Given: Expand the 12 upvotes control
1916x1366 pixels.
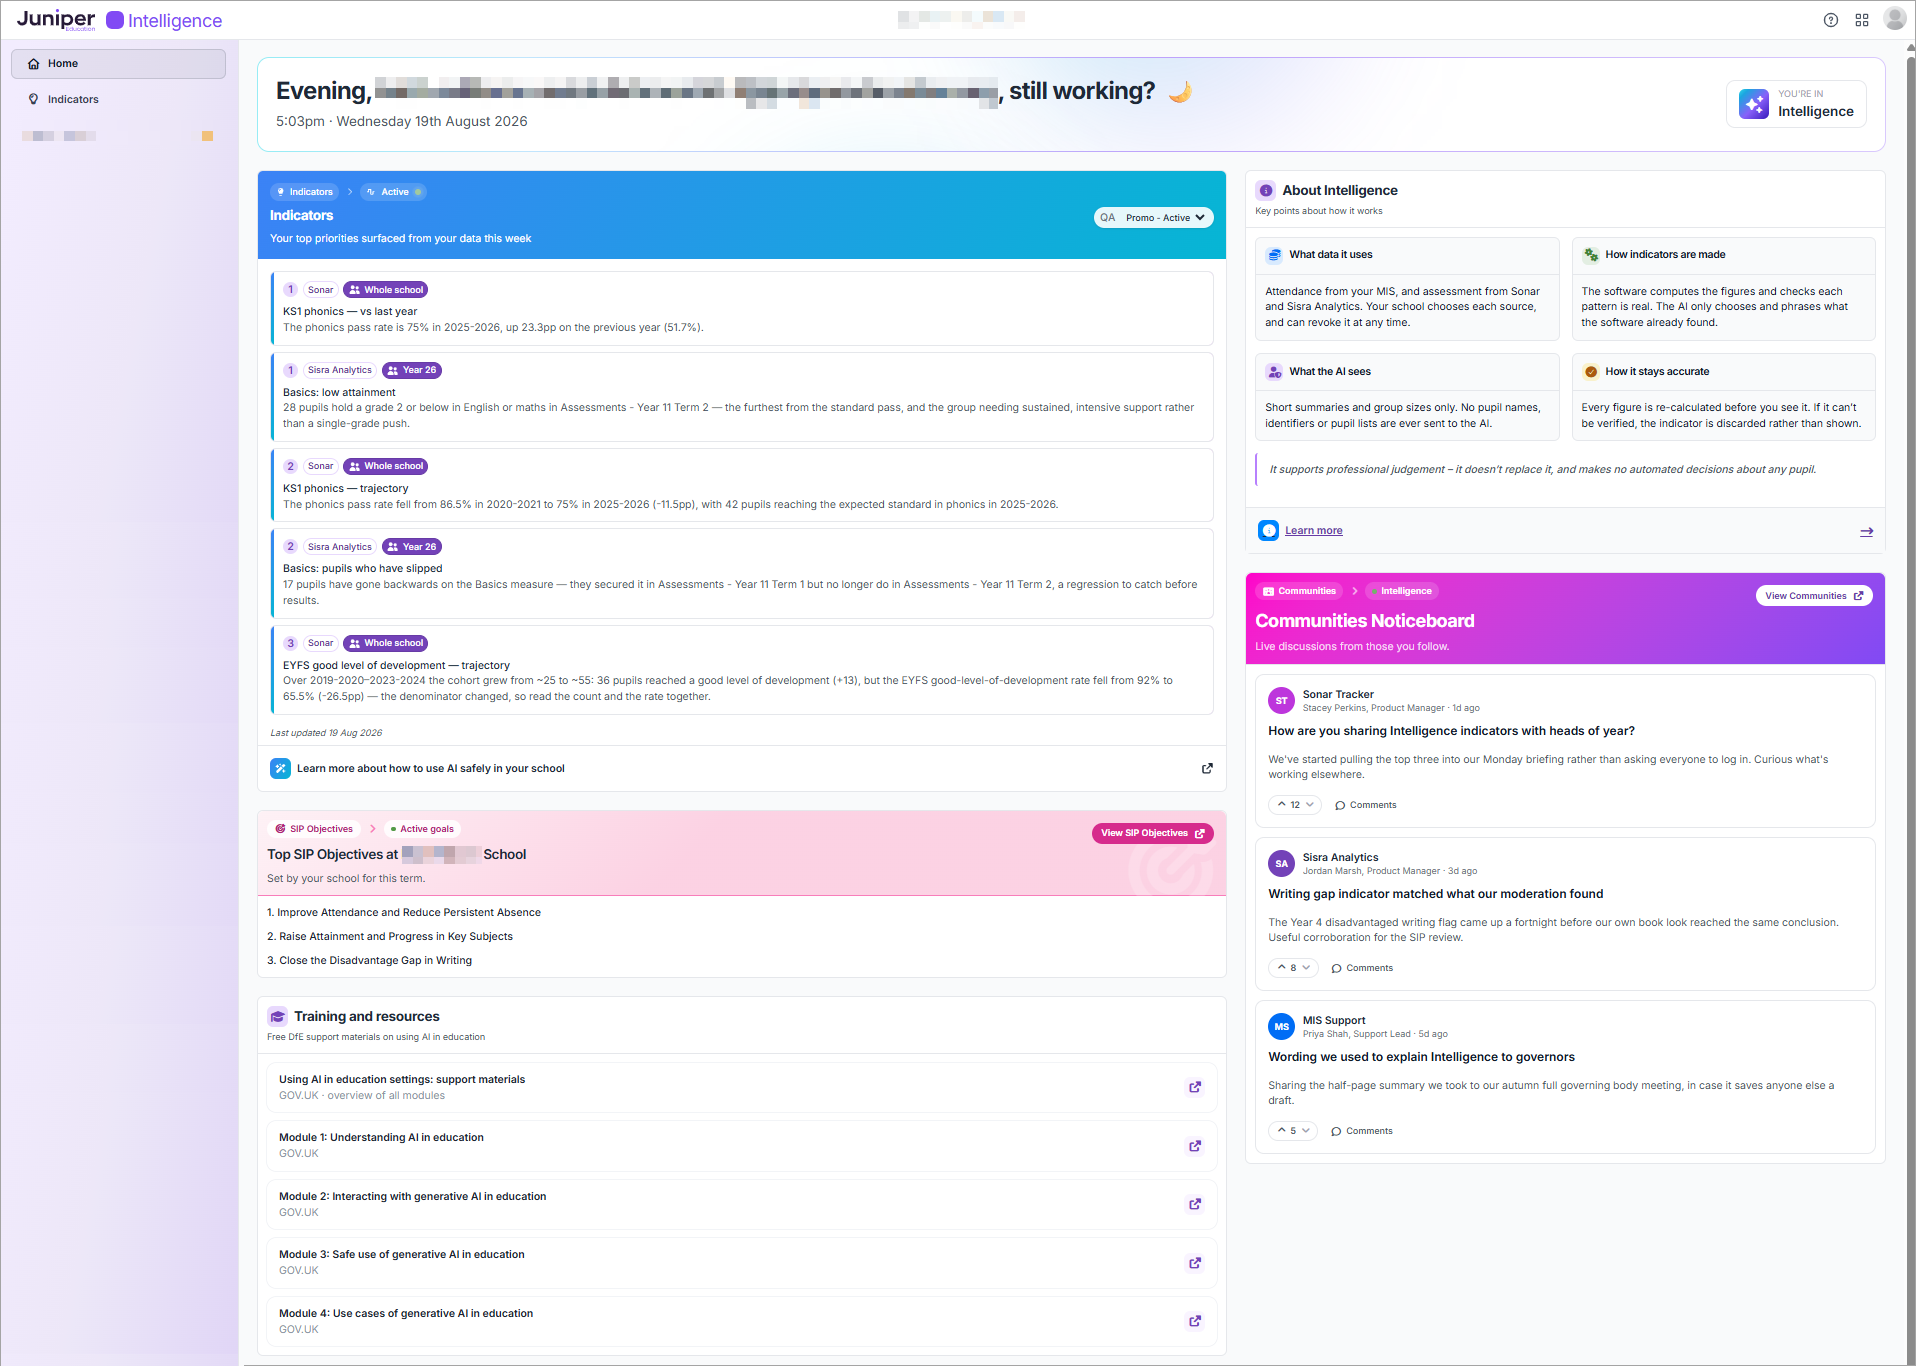Looking at the screenshot, I should pyautogui.click(x=1295, y=805).
